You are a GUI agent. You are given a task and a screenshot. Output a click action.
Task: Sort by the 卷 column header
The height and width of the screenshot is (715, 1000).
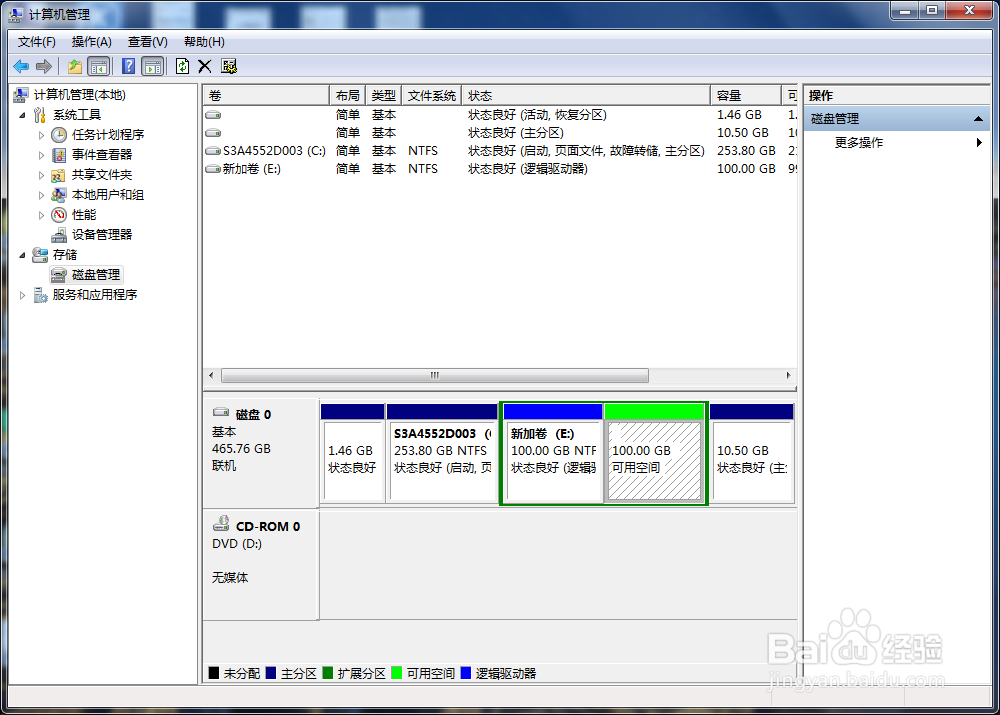click(266, 96)
